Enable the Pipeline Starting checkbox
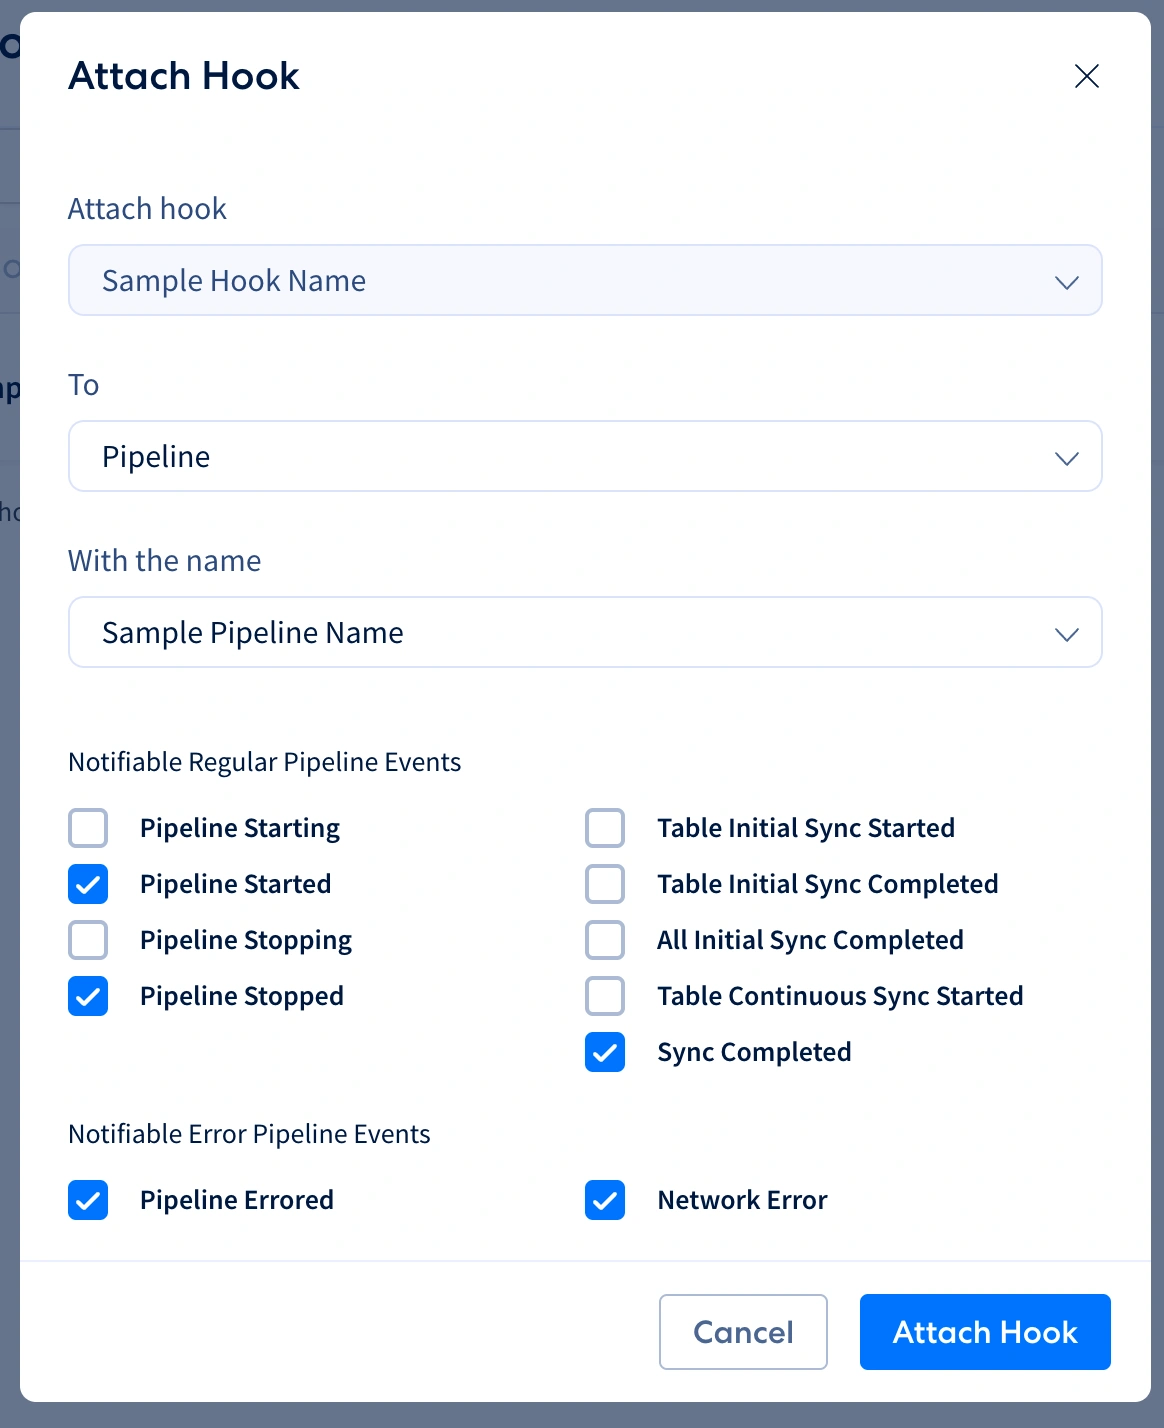 [x=88, y=828]
